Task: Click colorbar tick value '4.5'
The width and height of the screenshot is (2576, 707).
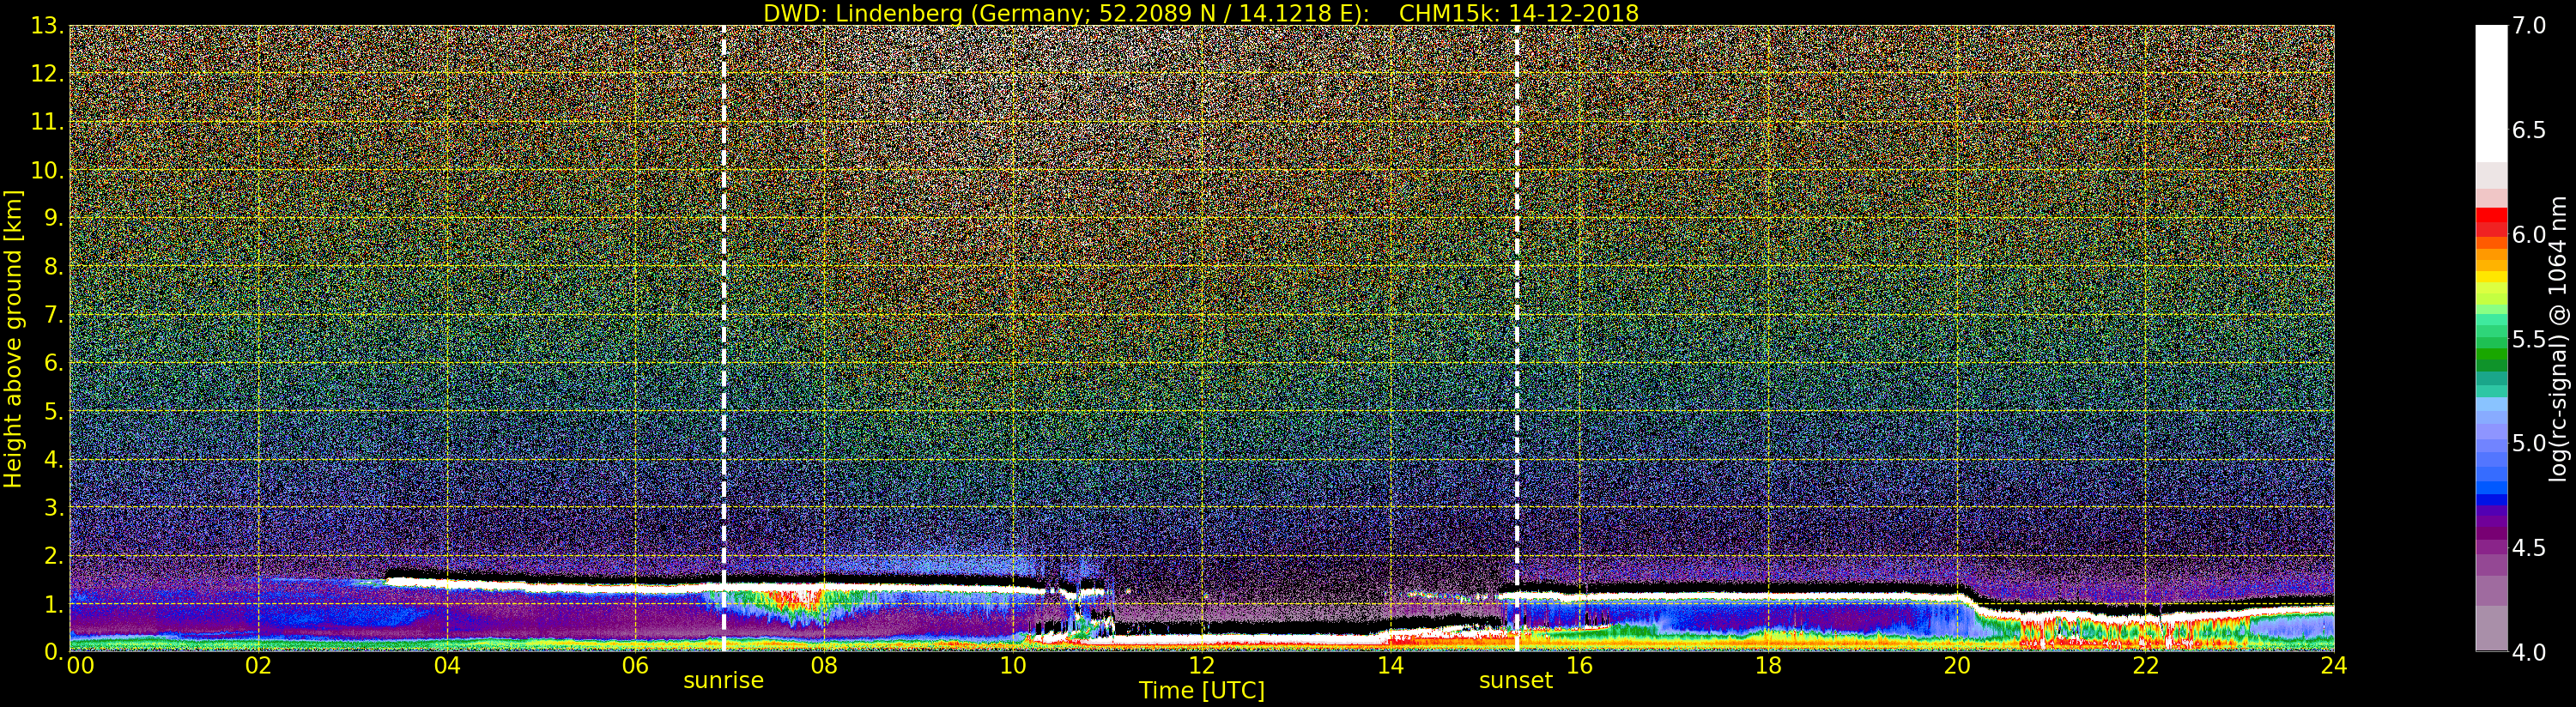Action: [2529, 548]
